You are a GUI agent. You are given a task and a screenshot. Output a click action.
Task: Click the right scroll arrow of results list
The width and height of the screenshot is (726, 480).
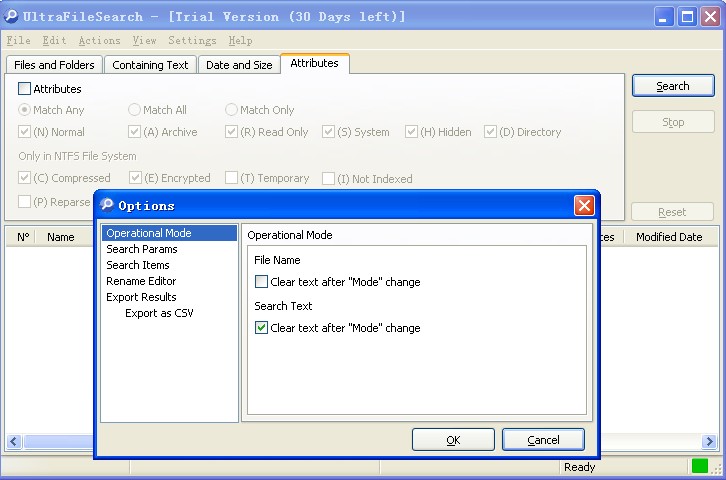pyautogui.click(x=709, y=441)
